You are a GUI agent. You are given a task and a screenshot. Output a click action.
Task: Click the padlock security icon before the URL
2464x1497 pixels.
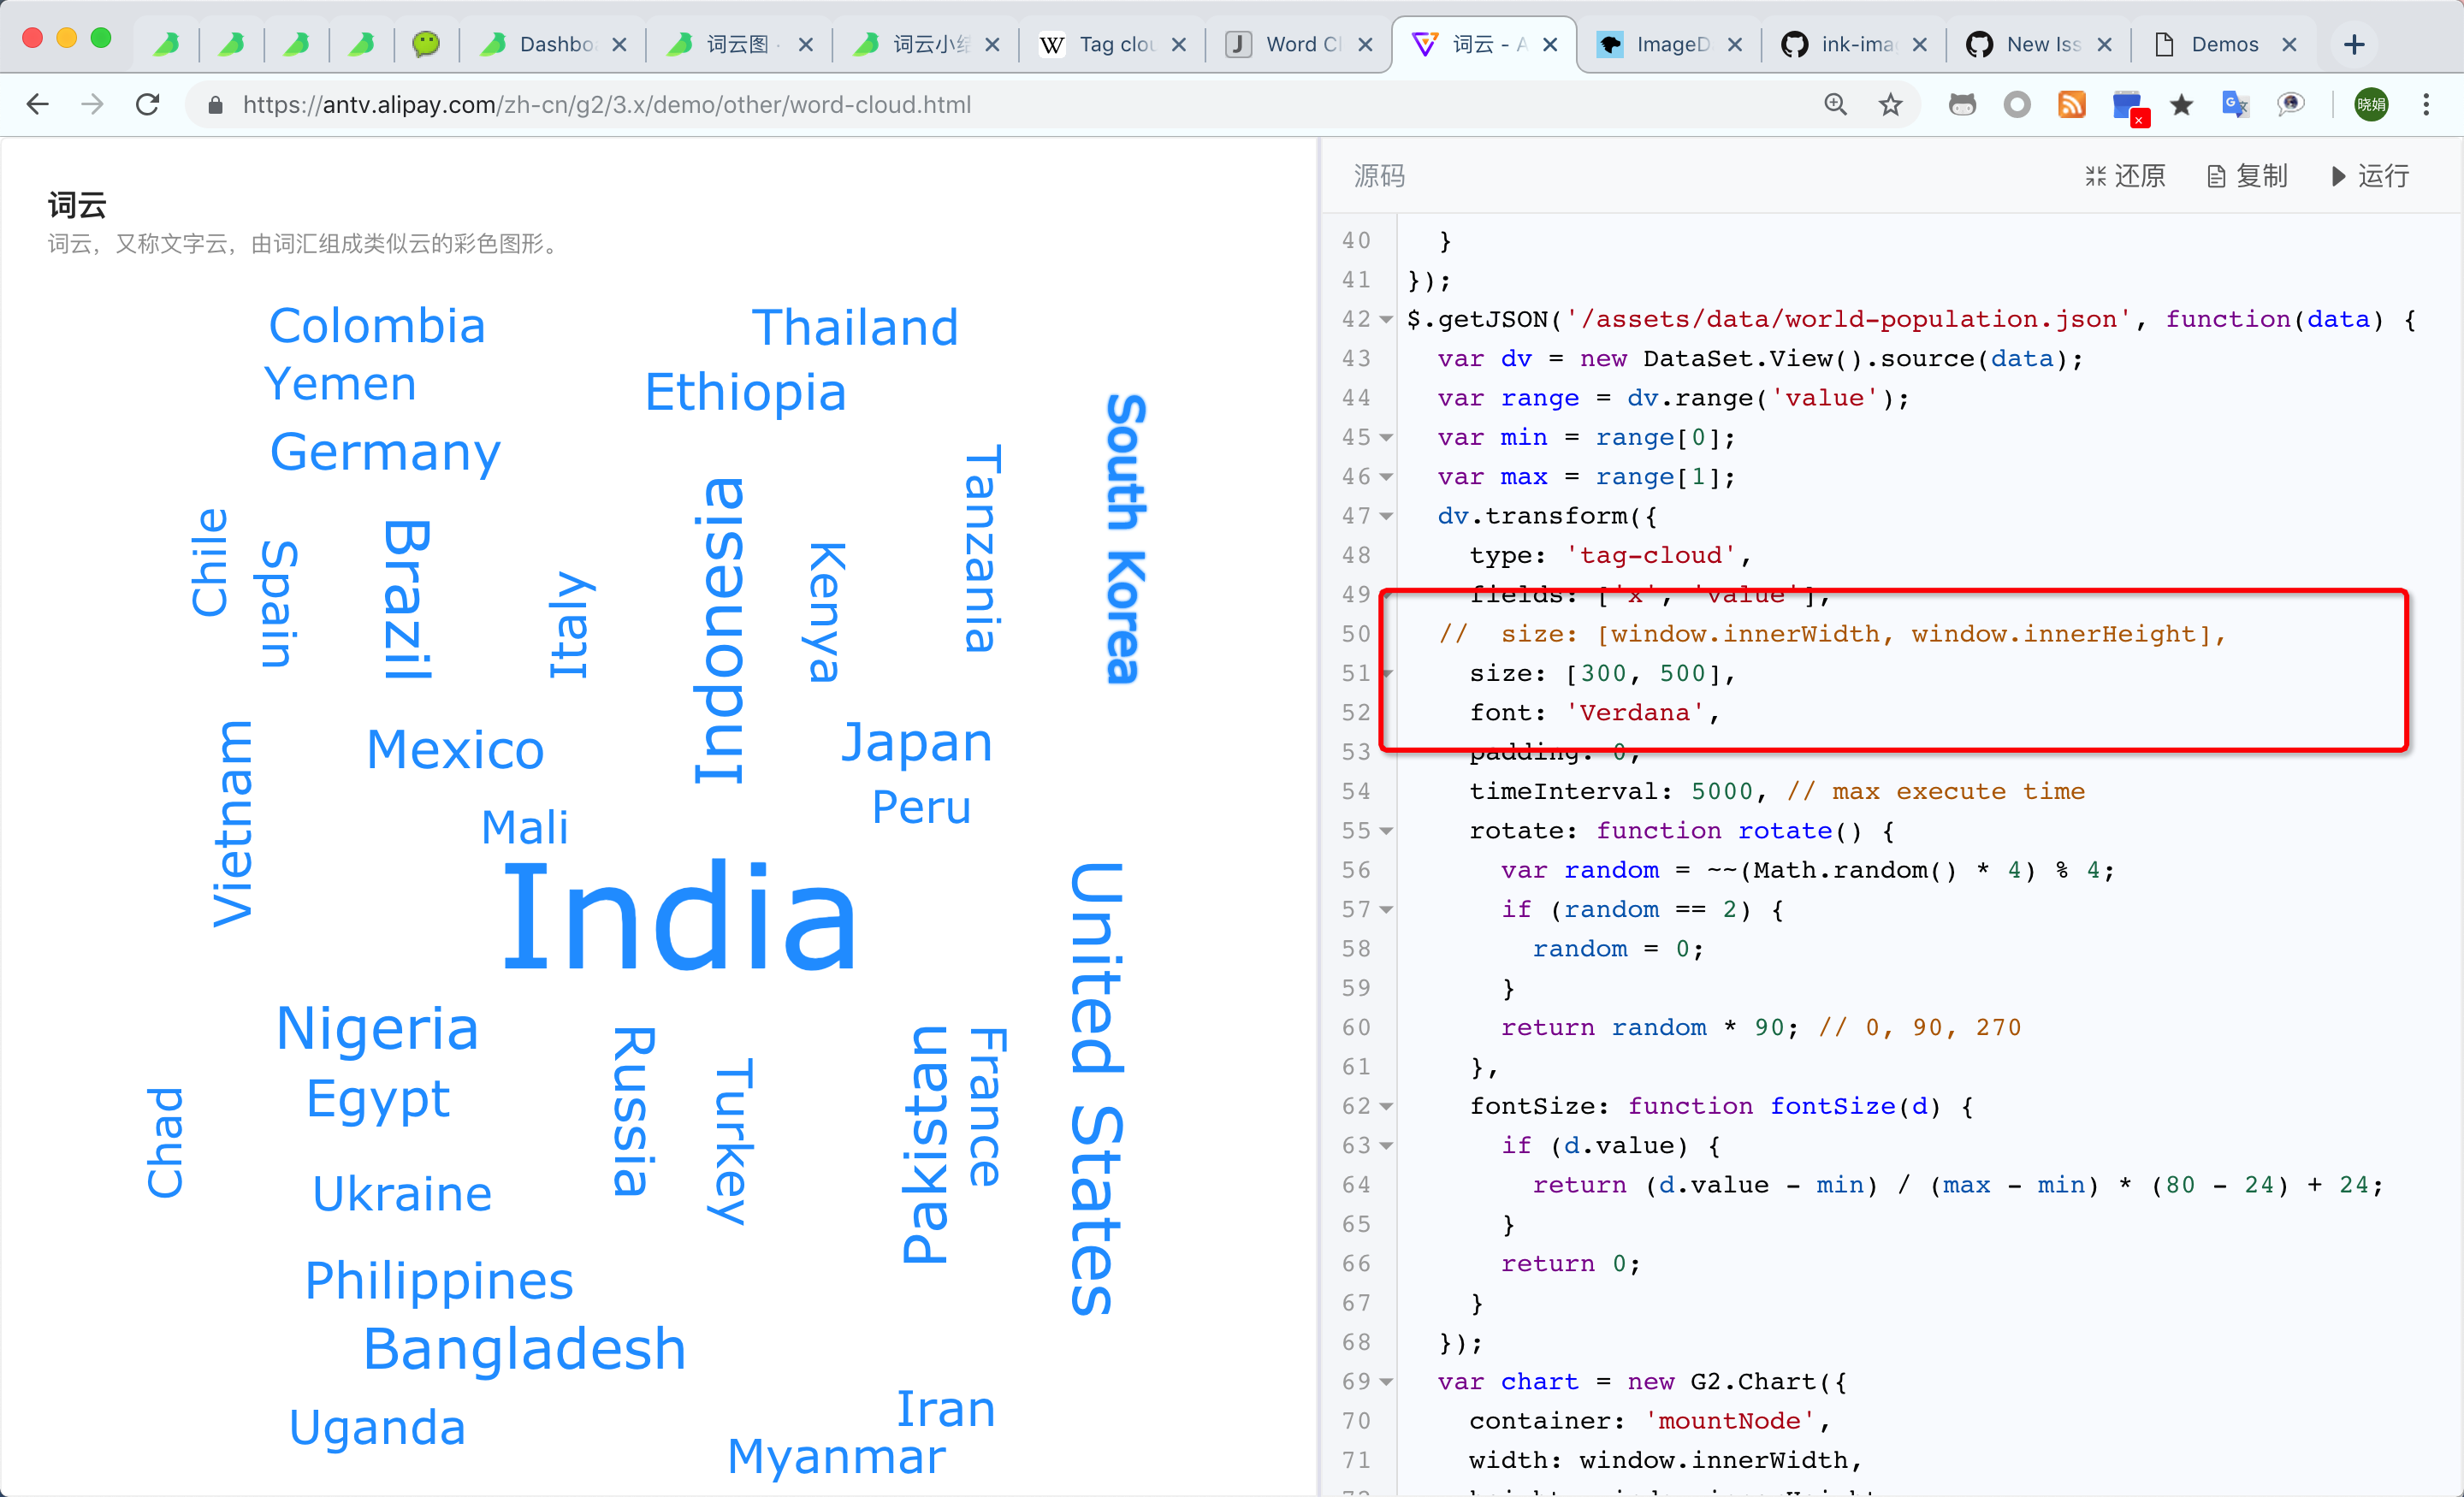coord(214,104)
